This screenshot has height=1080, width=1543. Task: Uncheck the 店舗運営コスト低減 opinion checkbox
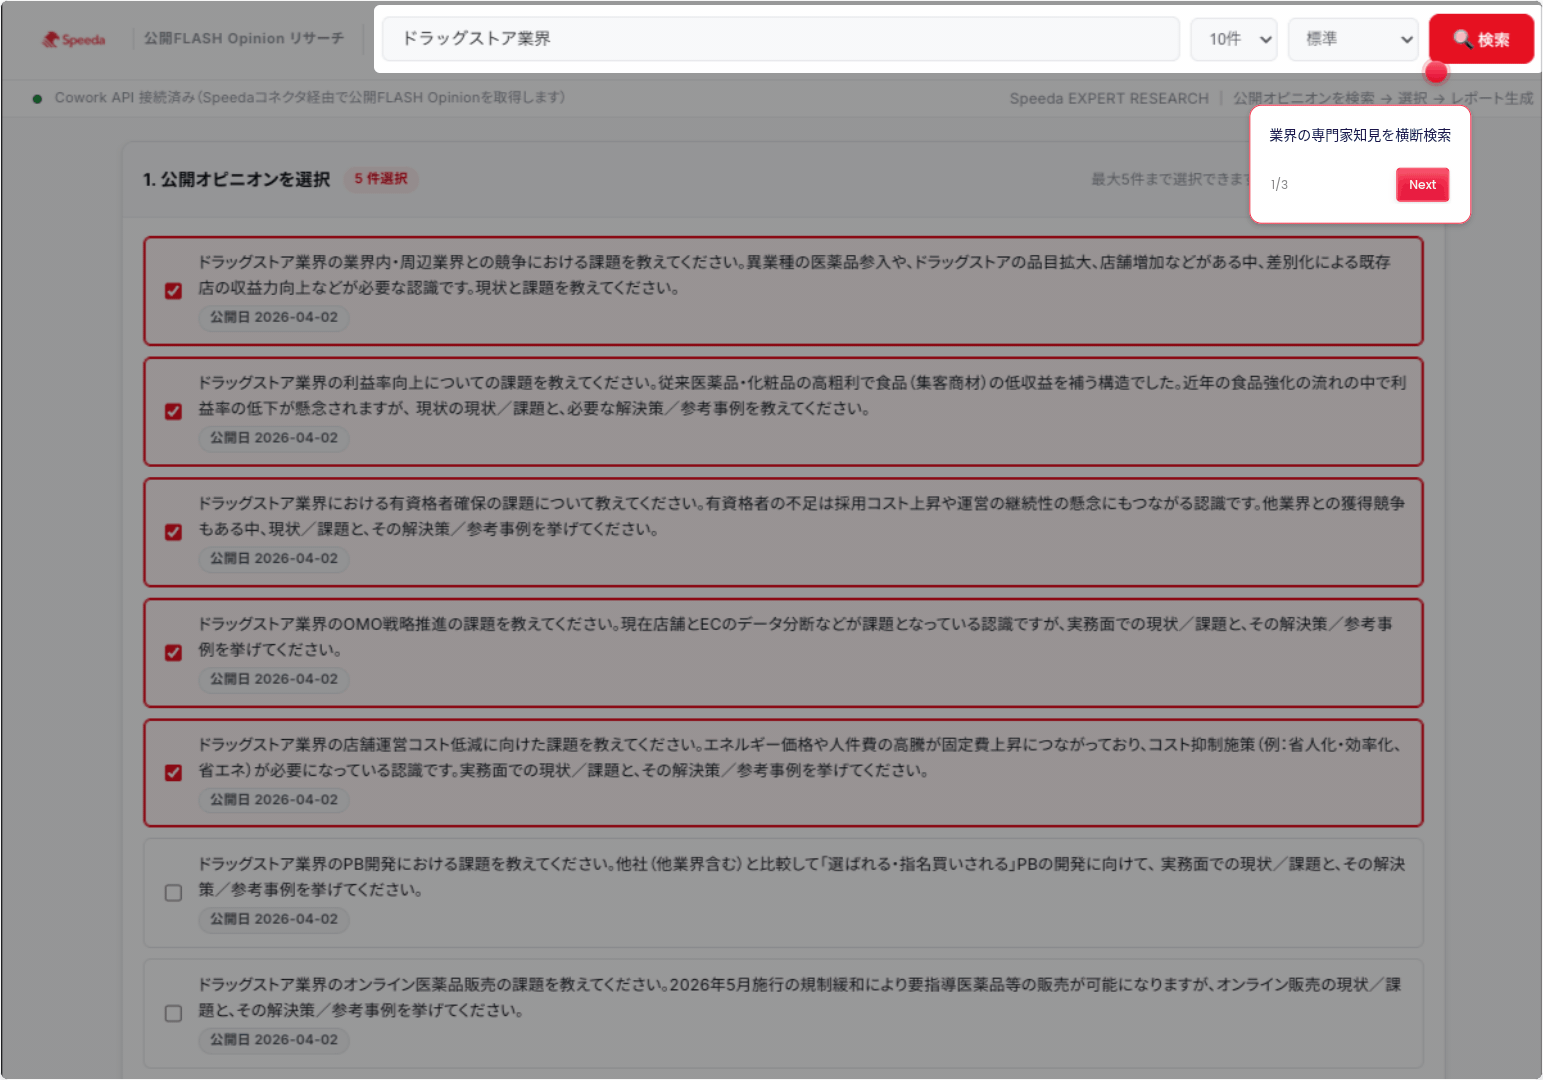point(173,773)
